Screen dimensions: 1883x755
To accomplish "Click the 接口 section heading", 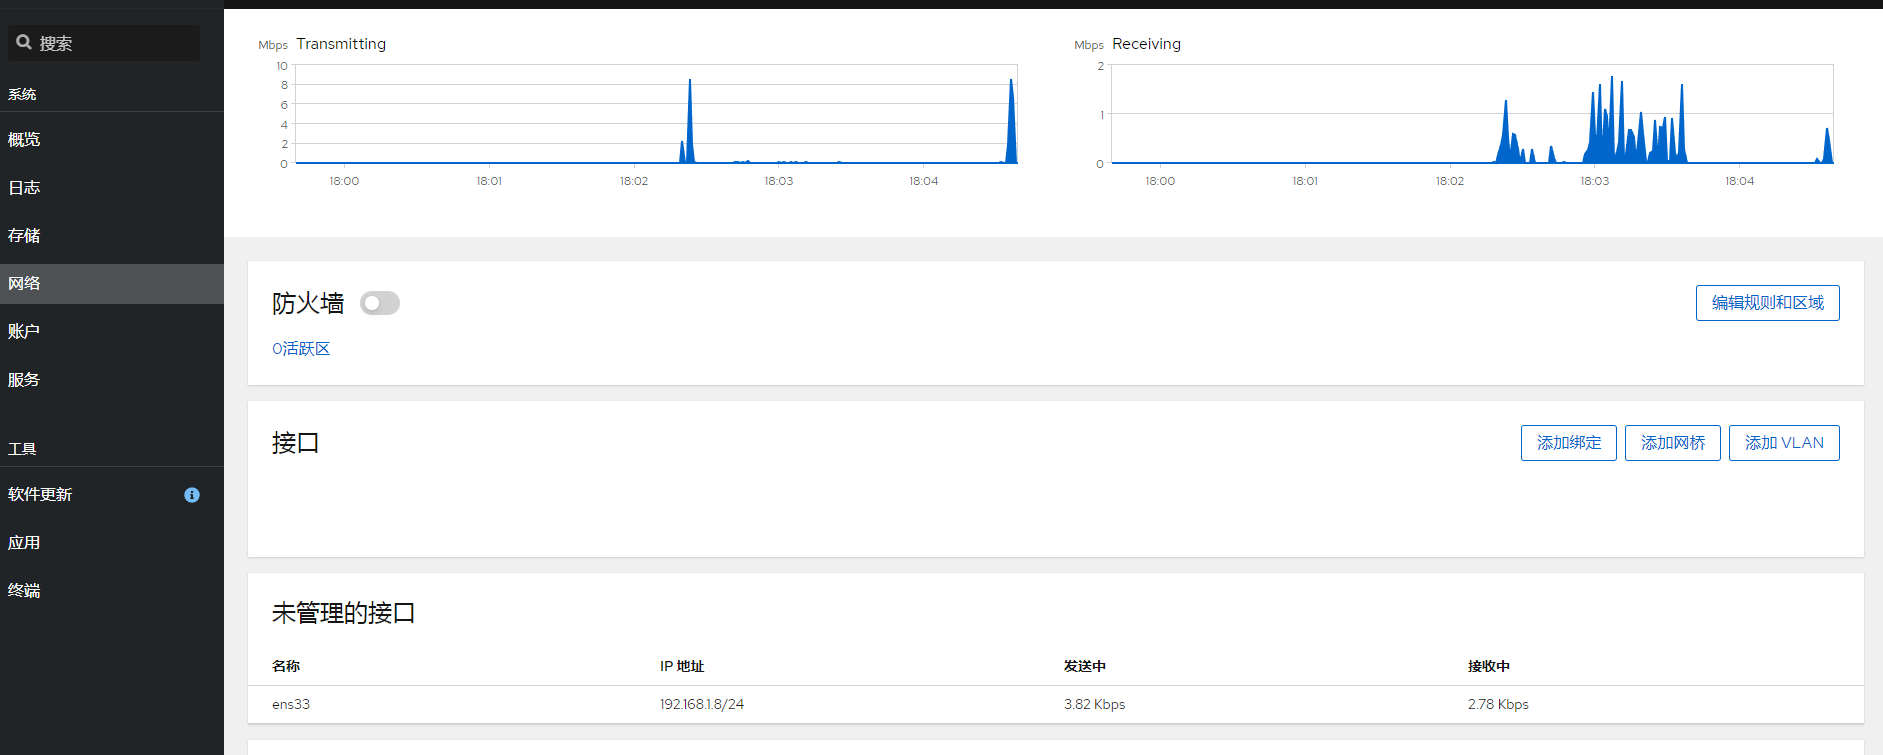I will click(x=296, y=443).
